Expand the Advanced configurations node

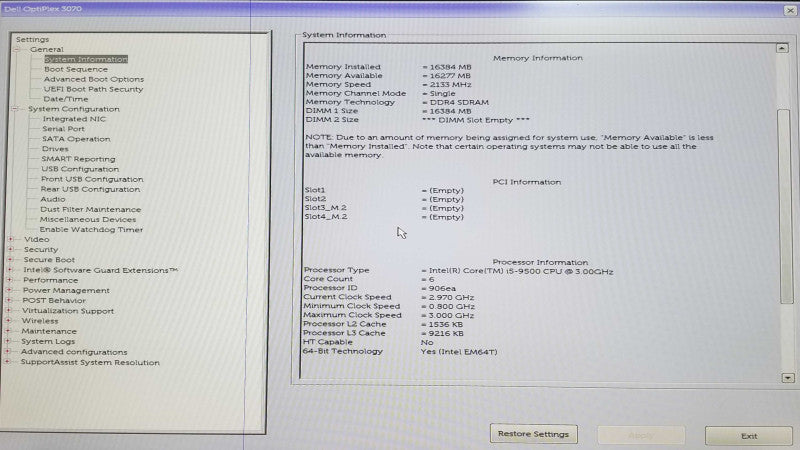click(x=8, y=352)
